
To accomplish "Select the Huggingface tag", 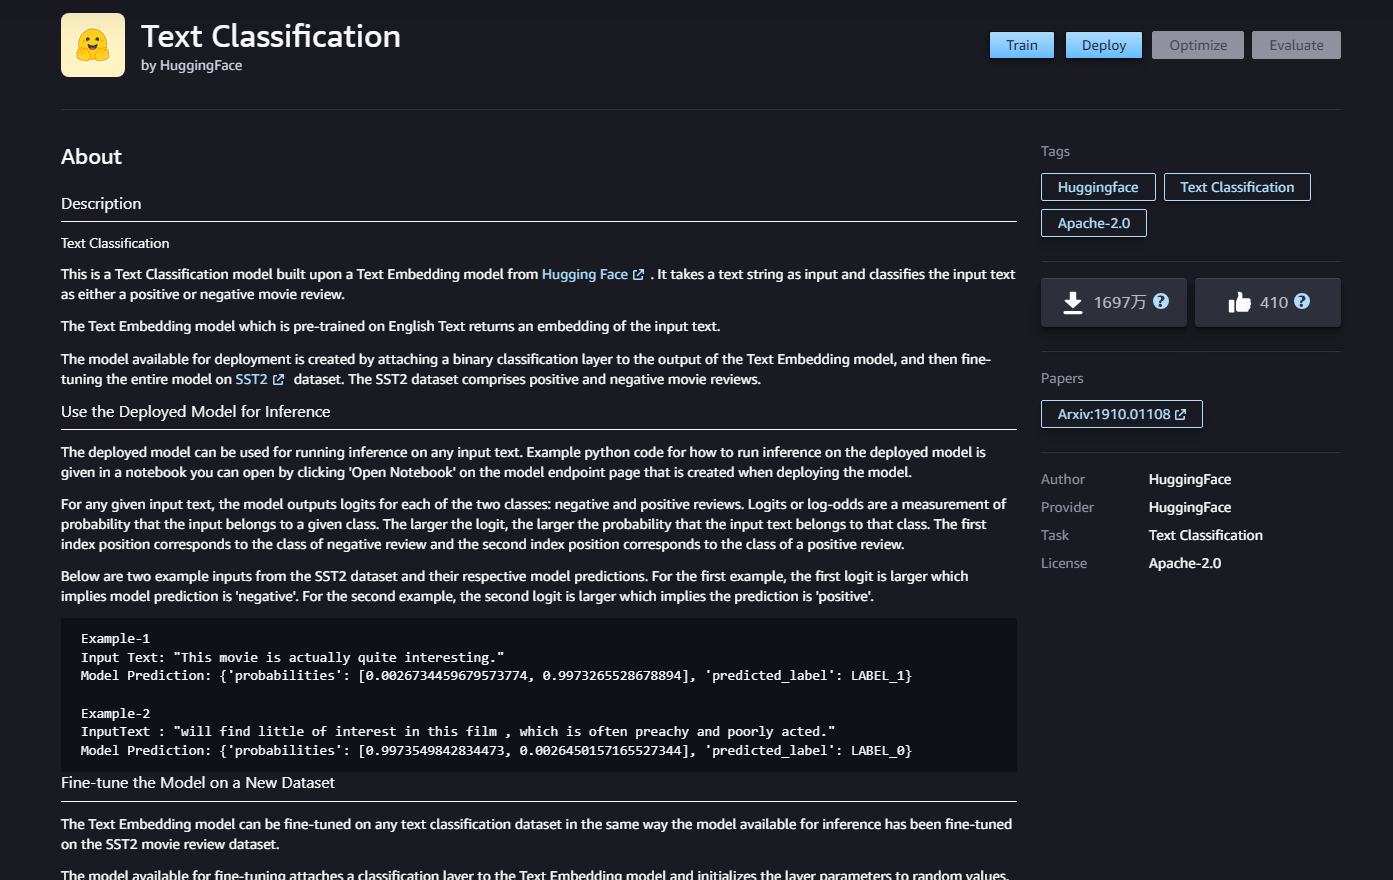I will pos(1098,187).
